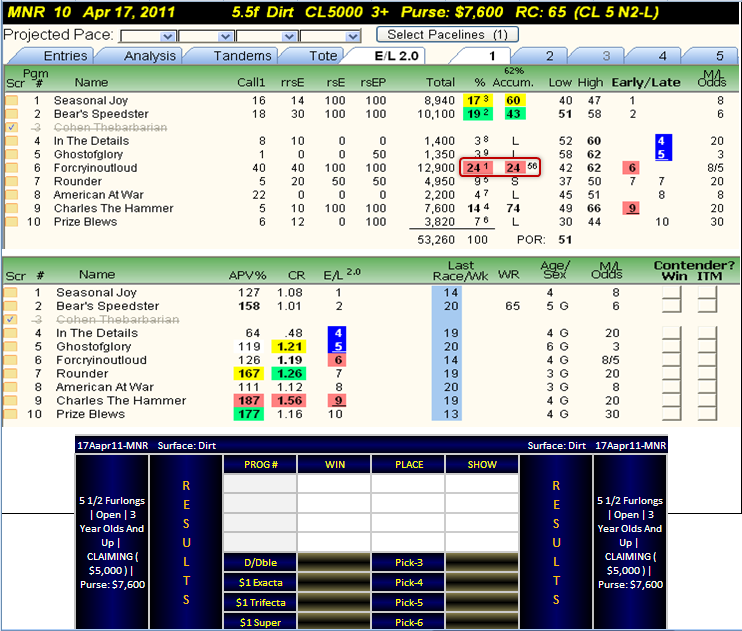Toggle scratch box for Bear's Speedster in top table
Screen dimensions: 742x631
pos(12,114)
